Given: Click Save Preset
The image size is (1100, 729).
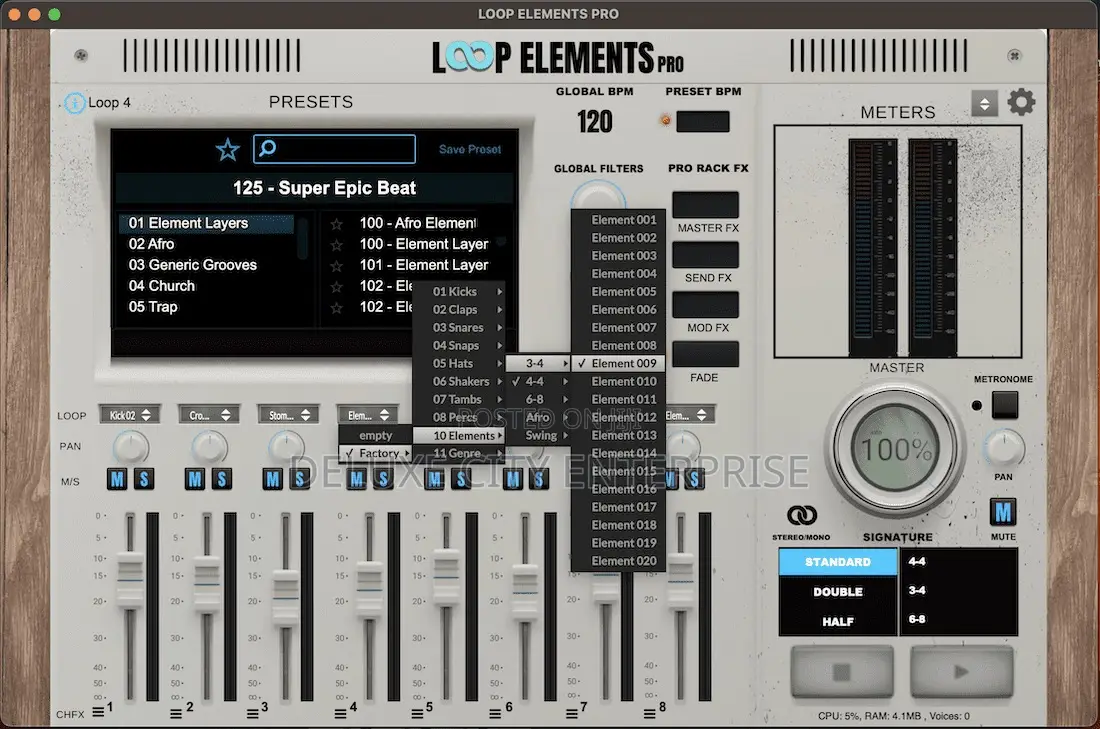Looking at the screenshot, I should tap(470, 149).
